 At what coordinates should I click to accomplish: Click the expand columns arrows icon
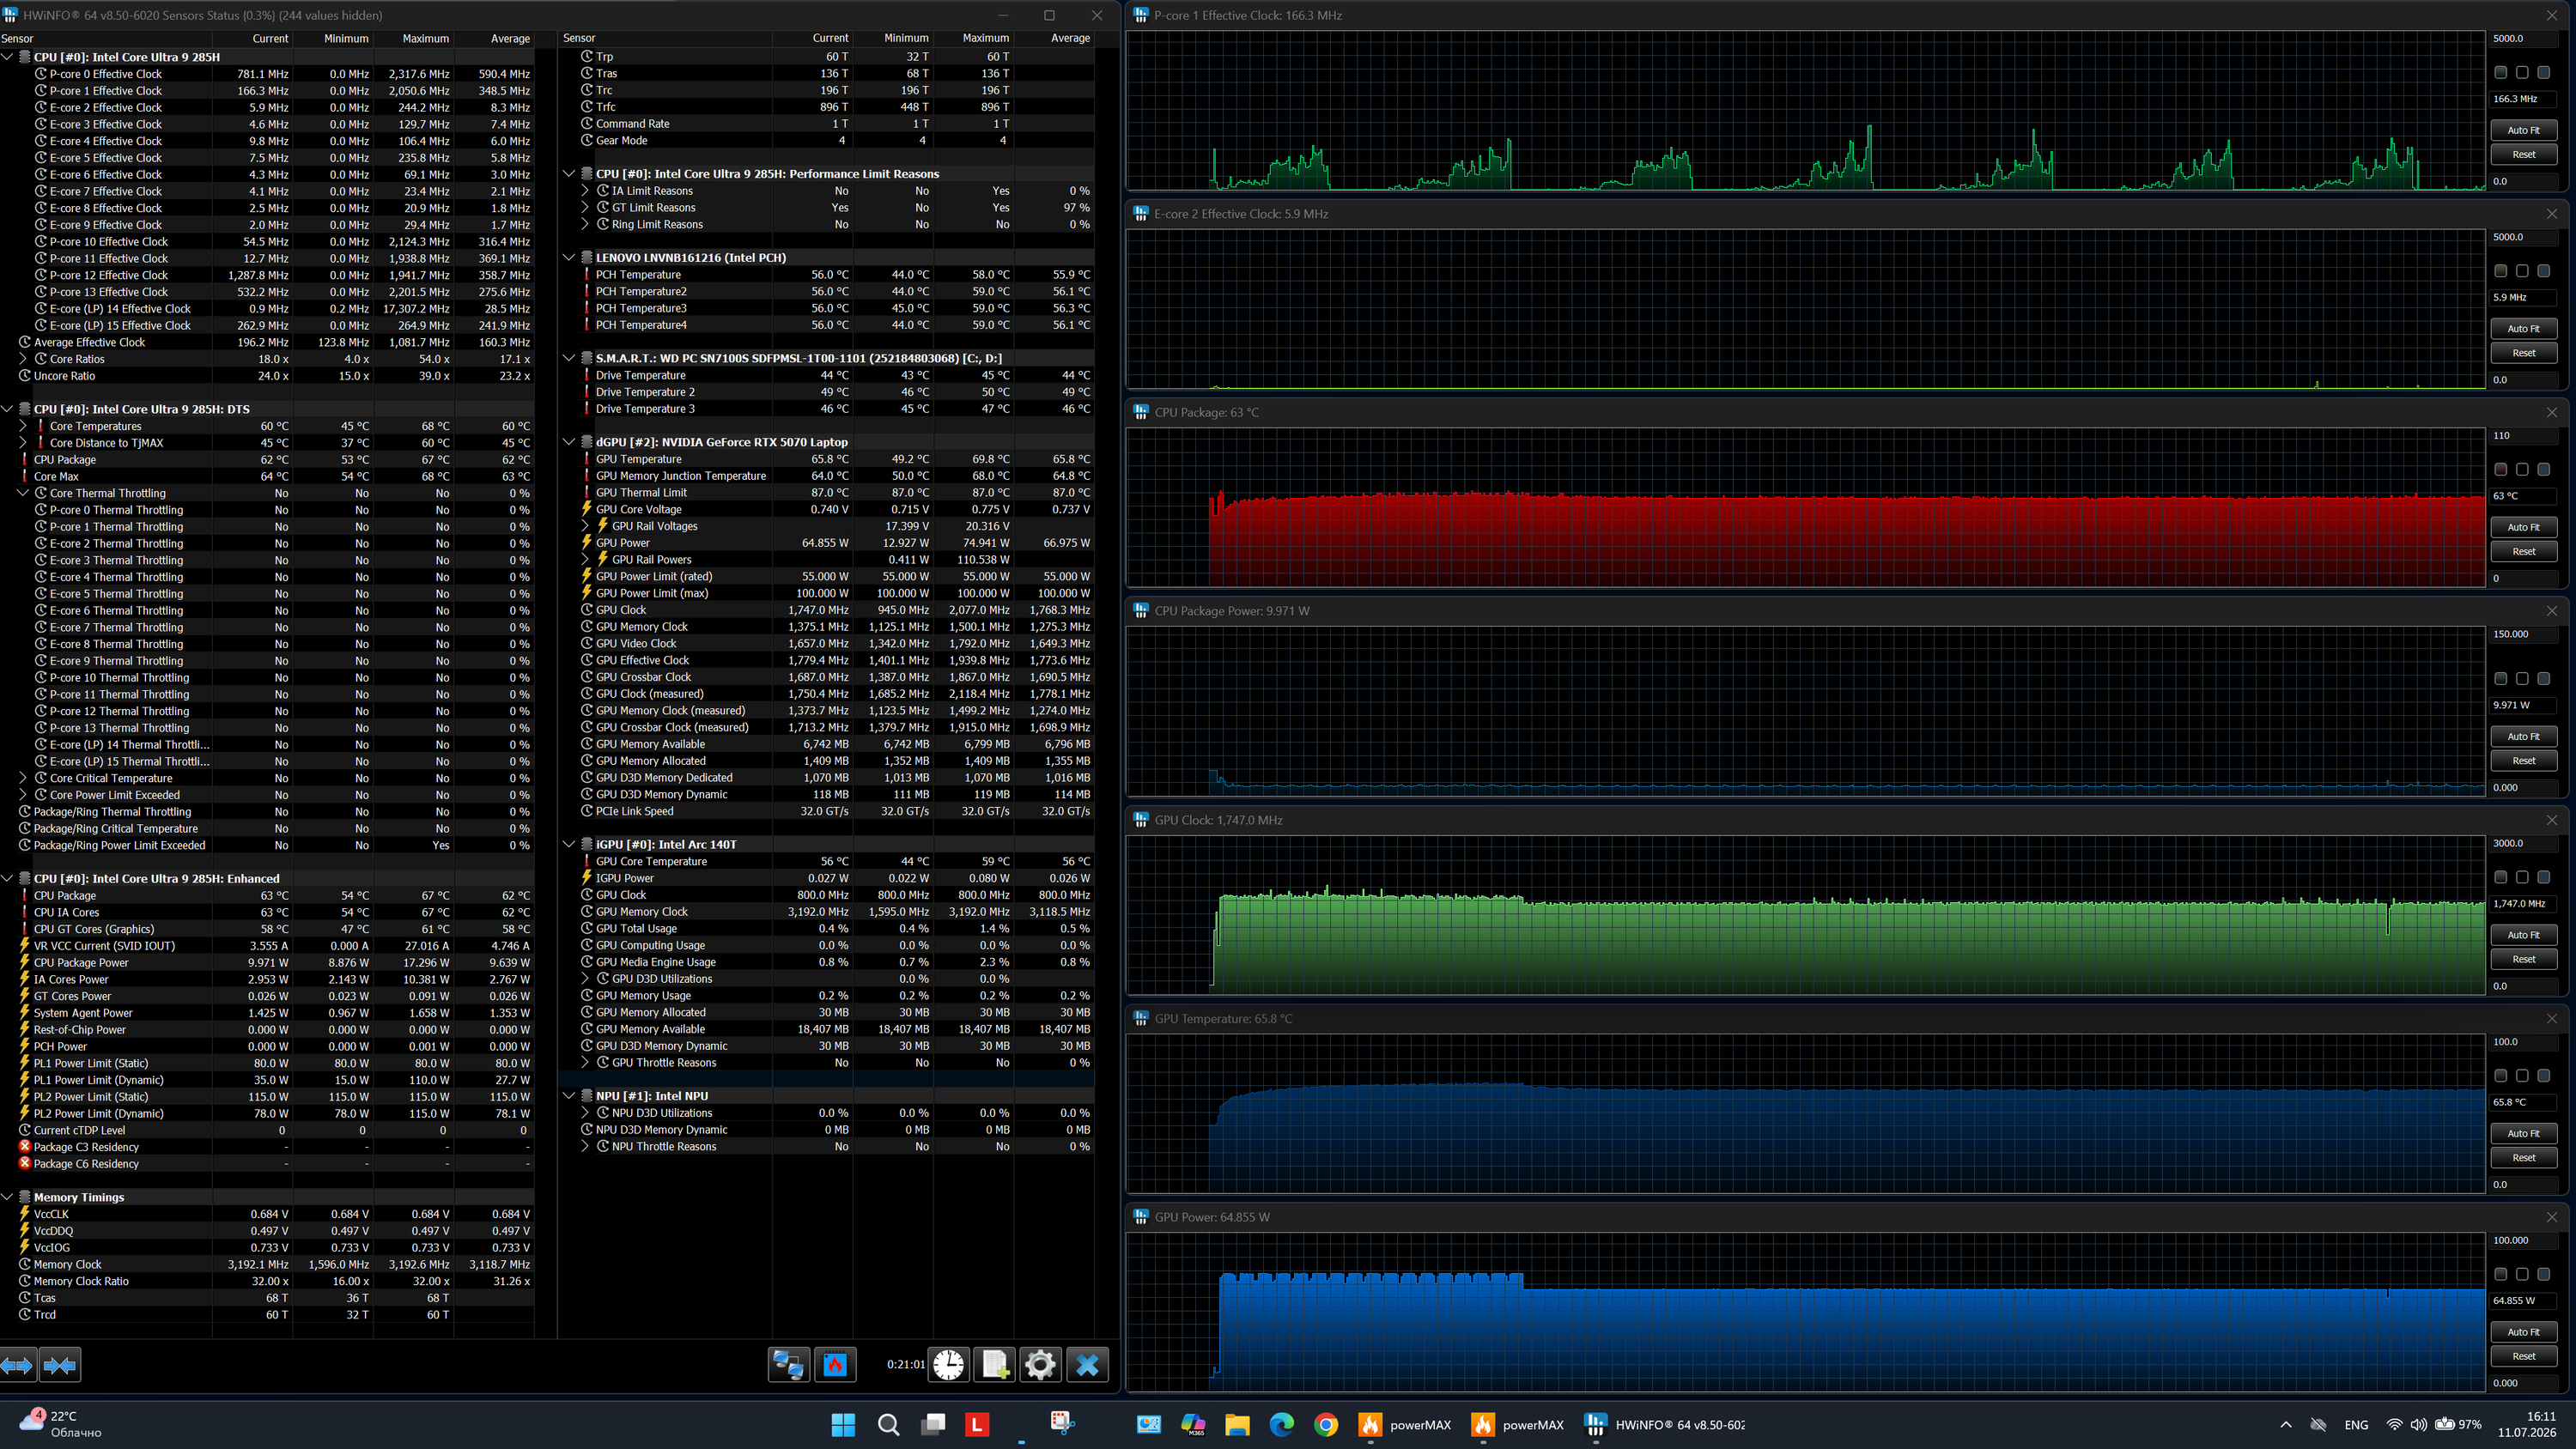[x=18, y=1365]
